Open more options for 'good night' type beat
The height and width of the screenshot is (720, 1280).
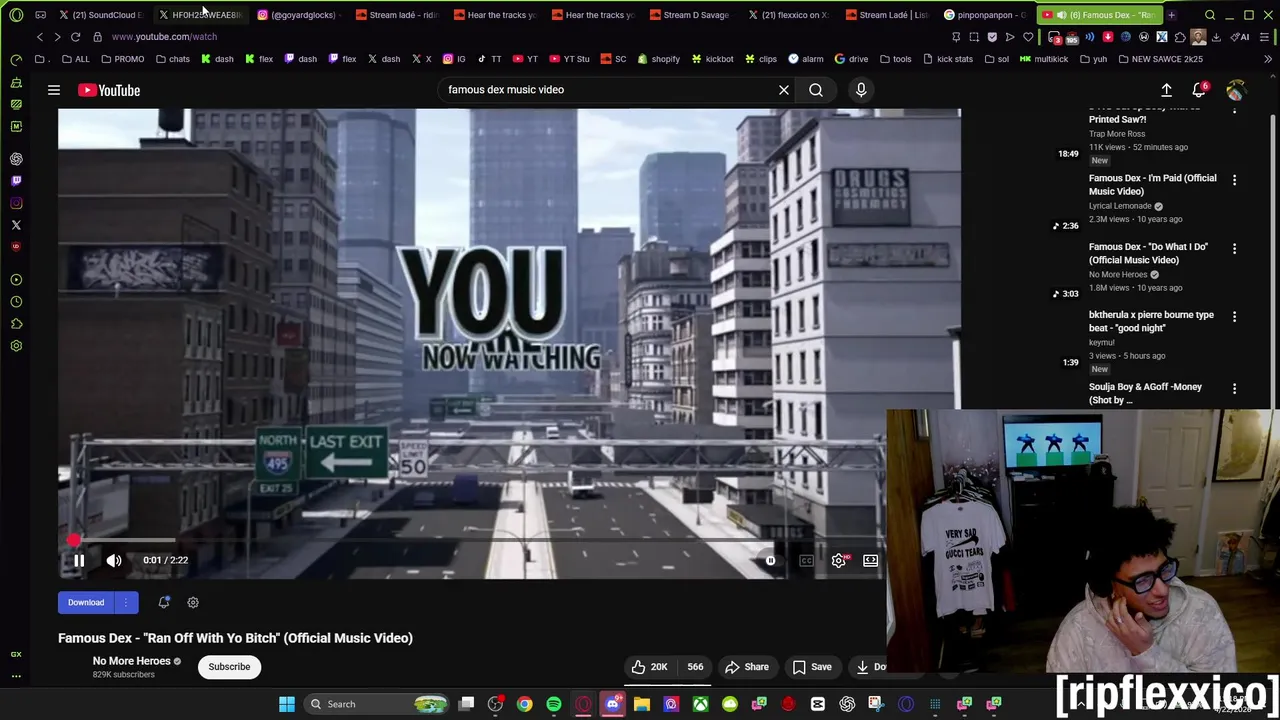click(1234, 316)
